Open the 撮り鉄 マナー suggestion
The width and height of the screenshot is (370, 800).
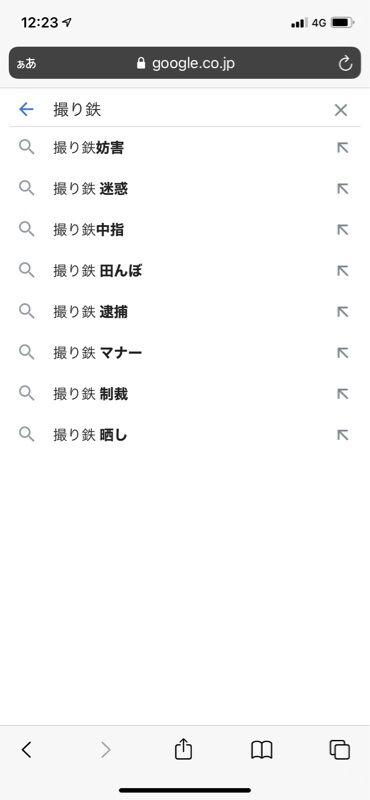tap(185, 353)
